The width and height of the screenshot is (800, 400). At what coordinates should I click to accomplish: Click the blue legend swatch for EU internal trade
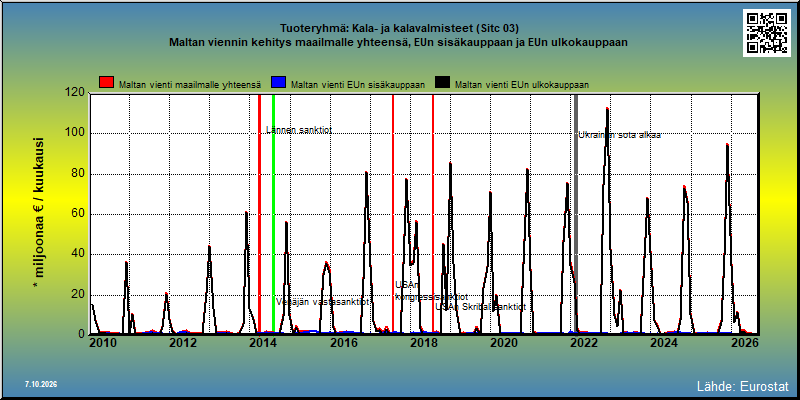click(278, 83)
